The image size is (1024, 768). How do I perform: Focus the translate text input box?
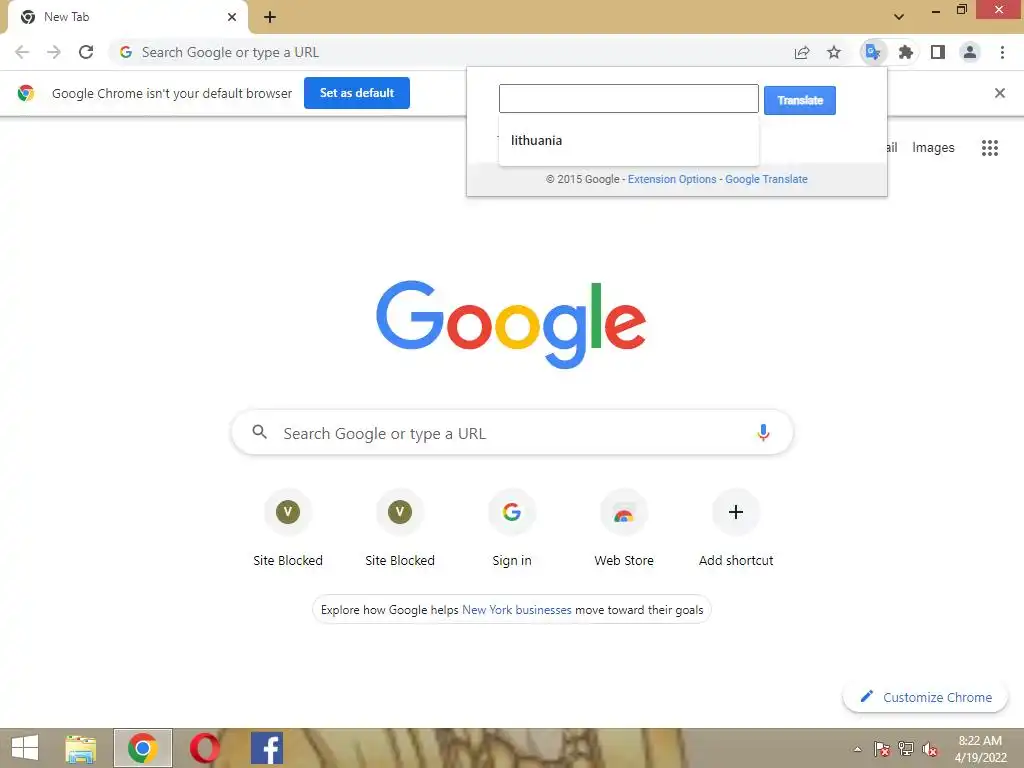click(628, 99)
